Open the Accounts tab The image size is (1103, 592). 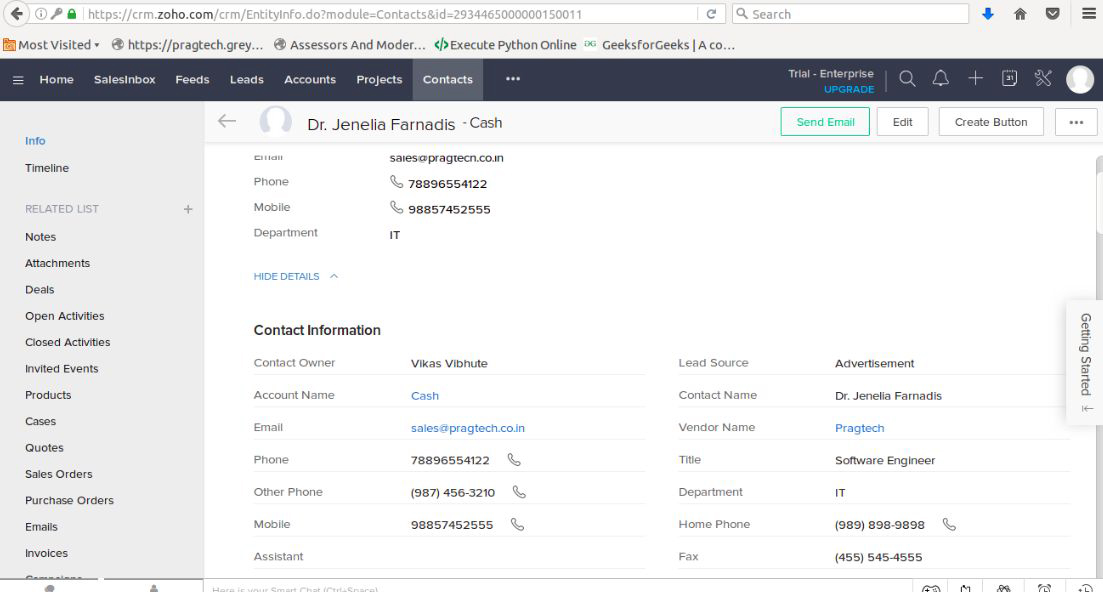[x=310, y=79]
